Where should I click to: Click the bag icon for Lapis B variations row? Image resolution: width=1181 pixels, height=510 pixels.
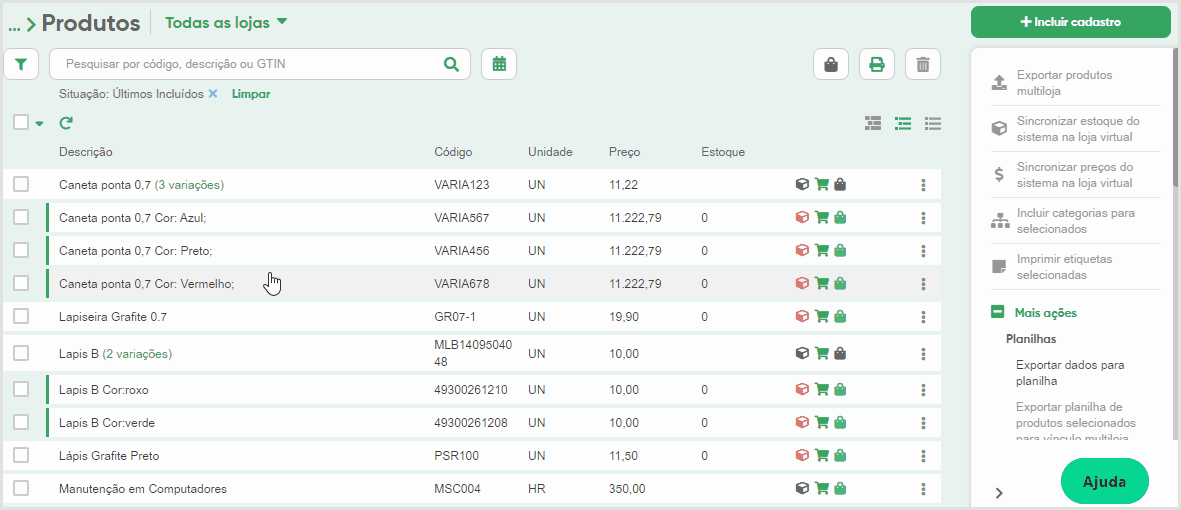tap(841, 353)
